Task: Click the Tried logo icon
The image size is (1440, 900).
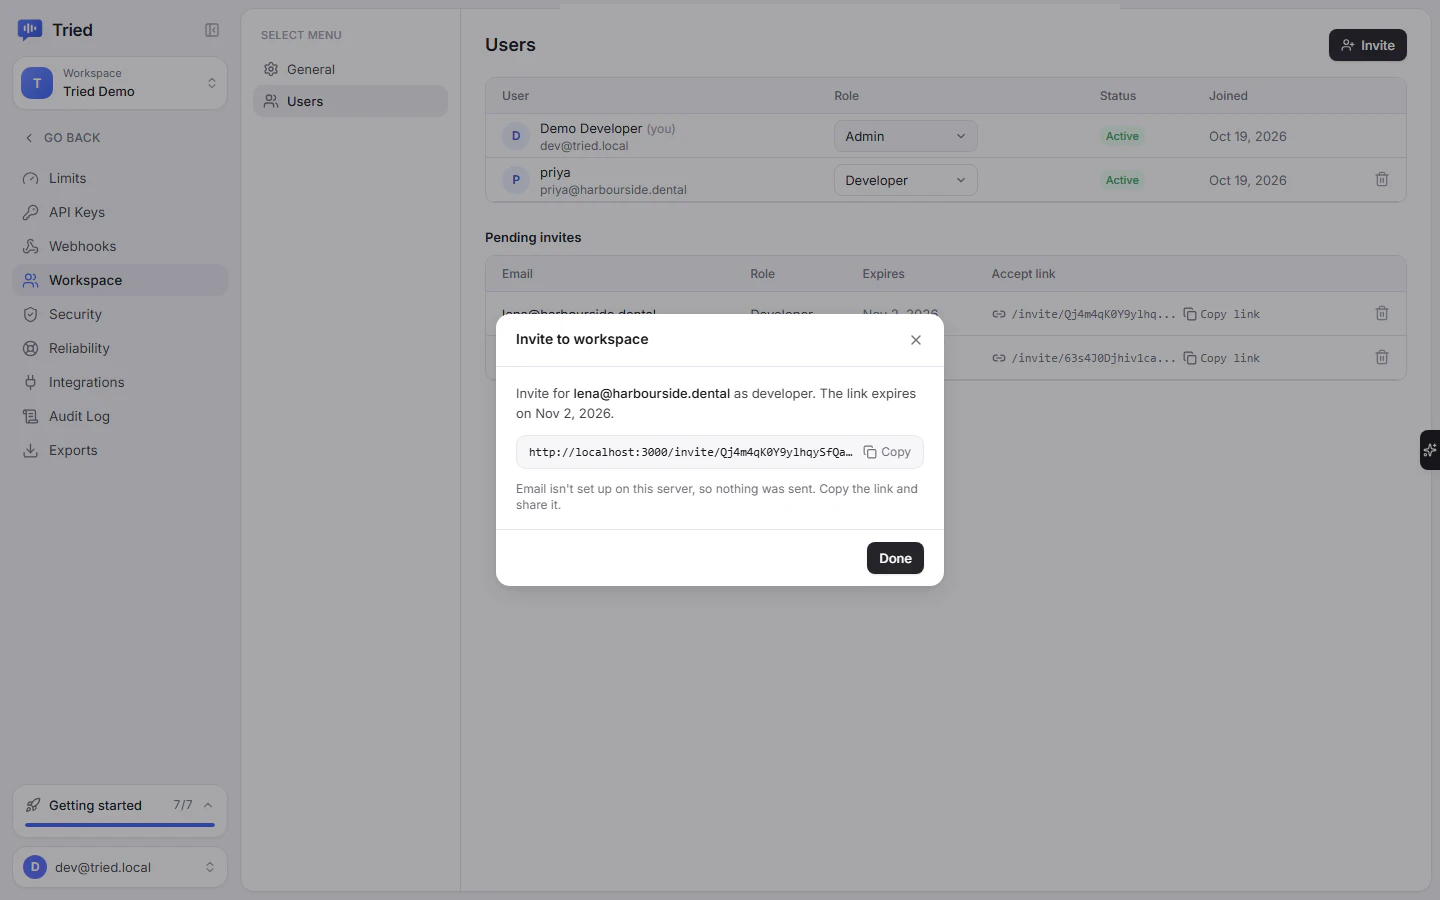Action: 30,30
